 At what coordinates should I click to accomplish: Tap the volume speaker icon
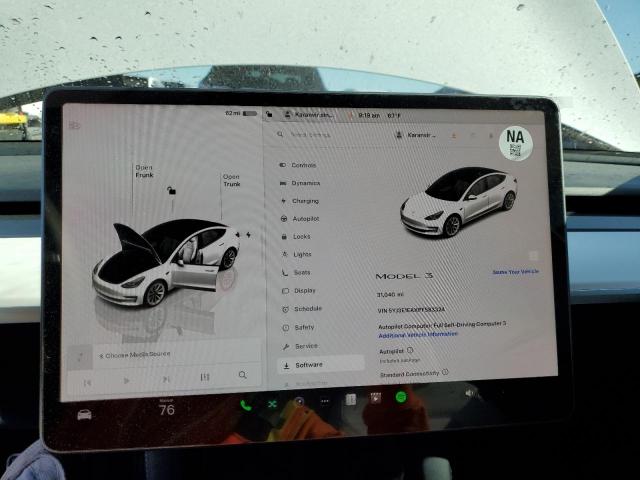tap(471, 393)
